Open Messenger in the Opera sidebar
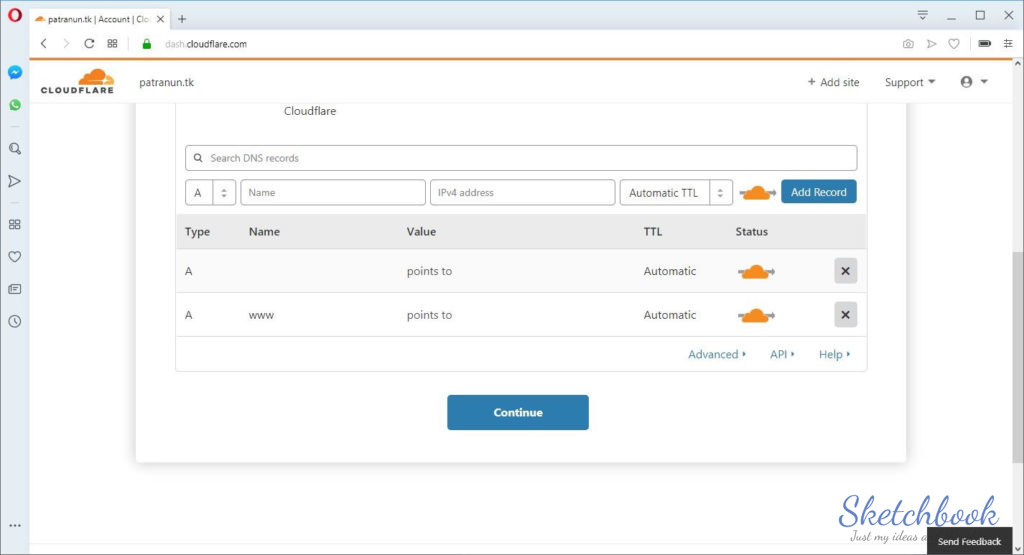Viewport: 1024px width, 555px height. coord(14,72)
